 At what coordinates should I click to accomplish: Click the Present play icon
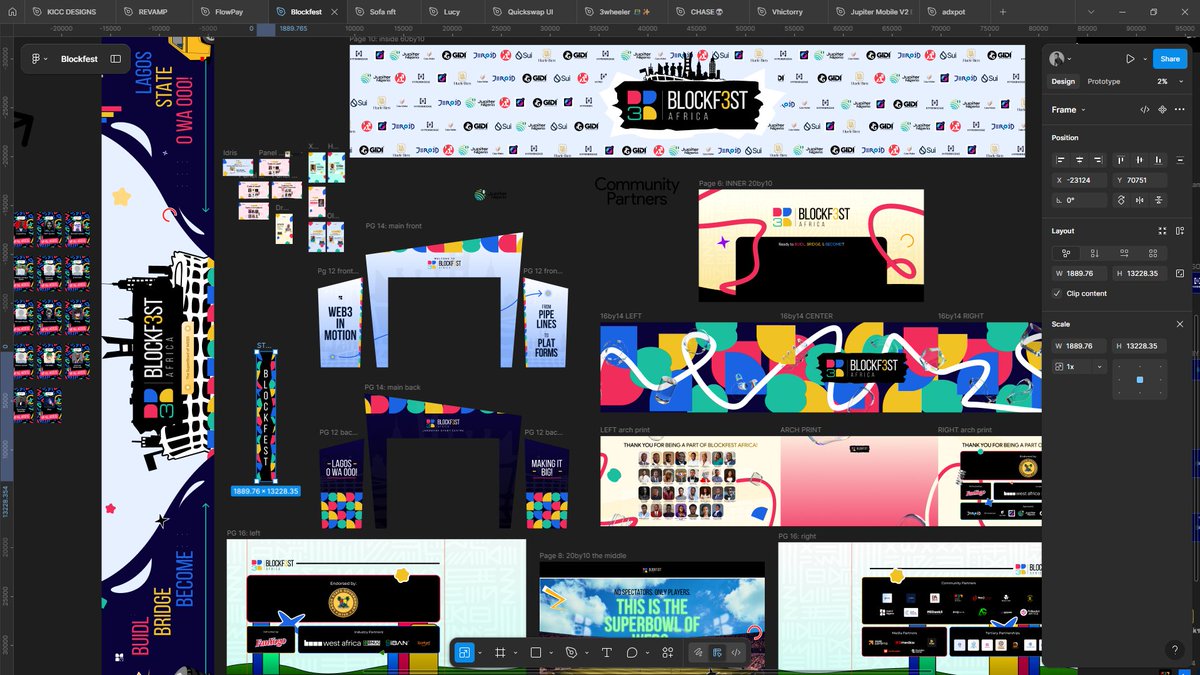(x=1130, y=59)
